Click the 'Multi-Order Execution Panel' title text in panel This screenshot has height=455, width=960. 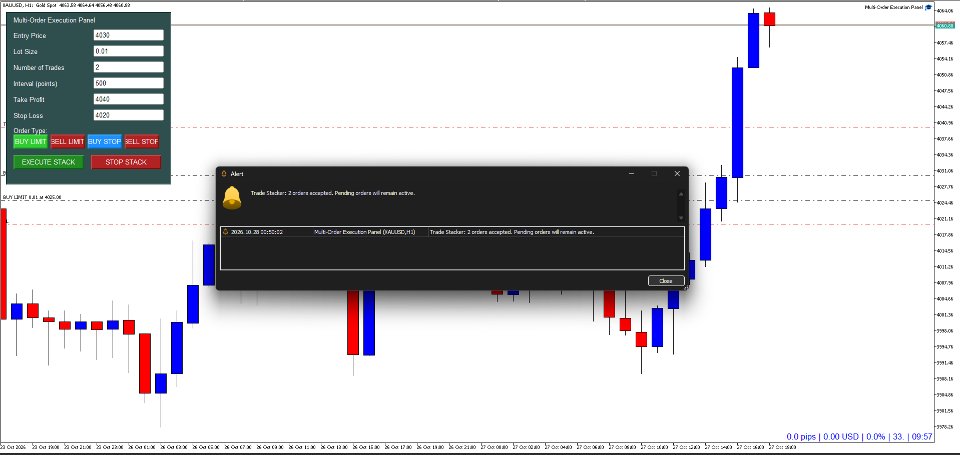click(x=54, y=20)
